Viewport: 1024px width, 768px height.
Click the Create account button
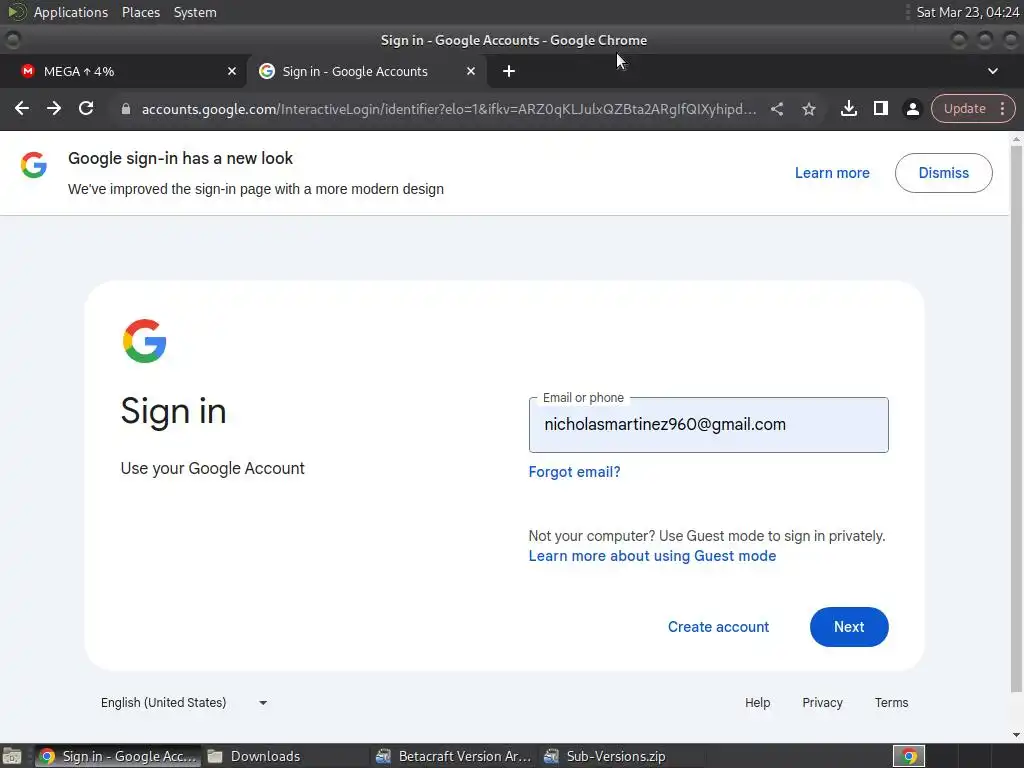click(x=718, y=627)
